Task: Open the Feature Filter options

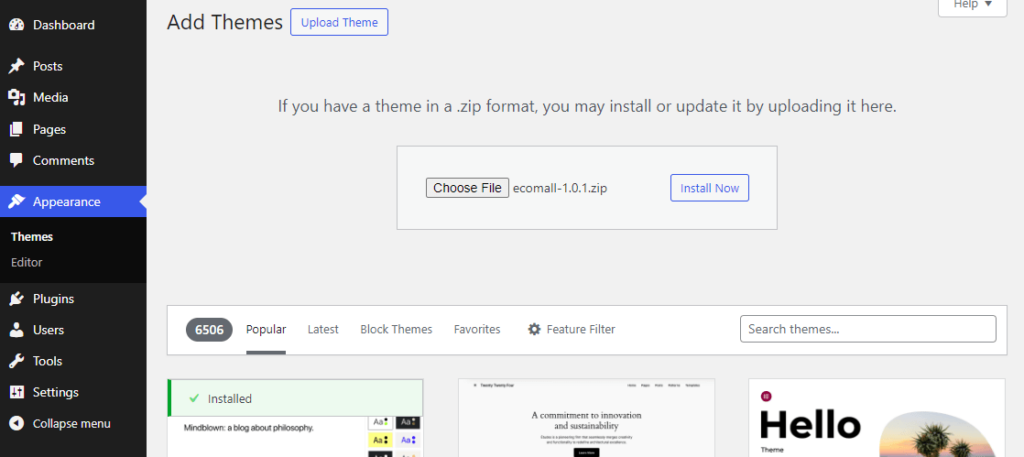Action: 571,330
